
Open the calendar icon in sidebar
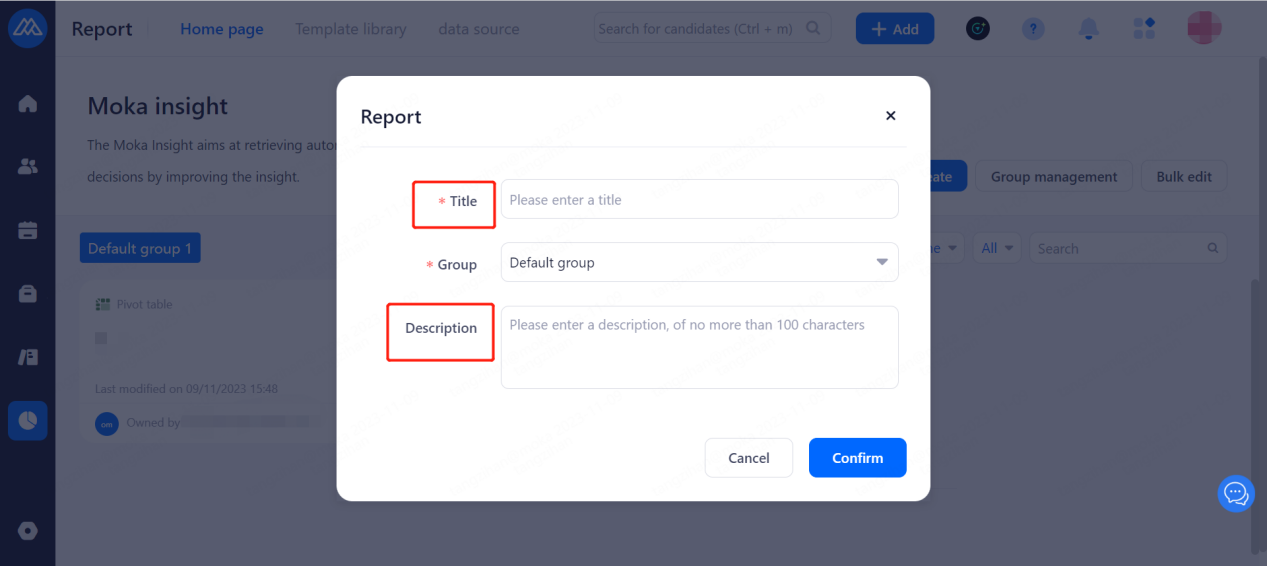point(28,230)
